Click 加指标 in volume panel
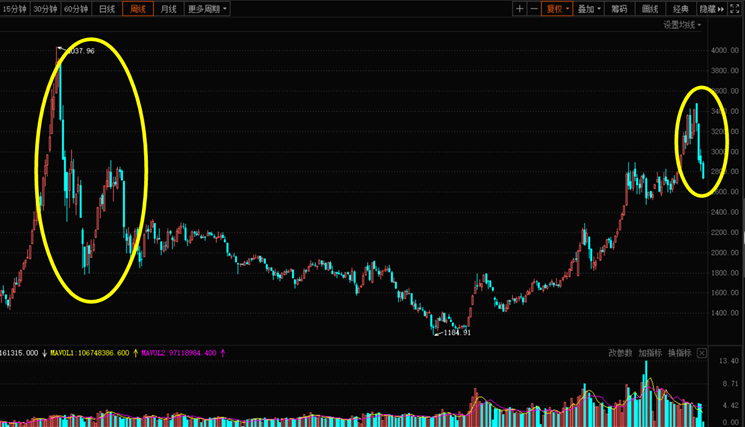The height and width of the screenshot is (427, 745). (x=649, y=353)
